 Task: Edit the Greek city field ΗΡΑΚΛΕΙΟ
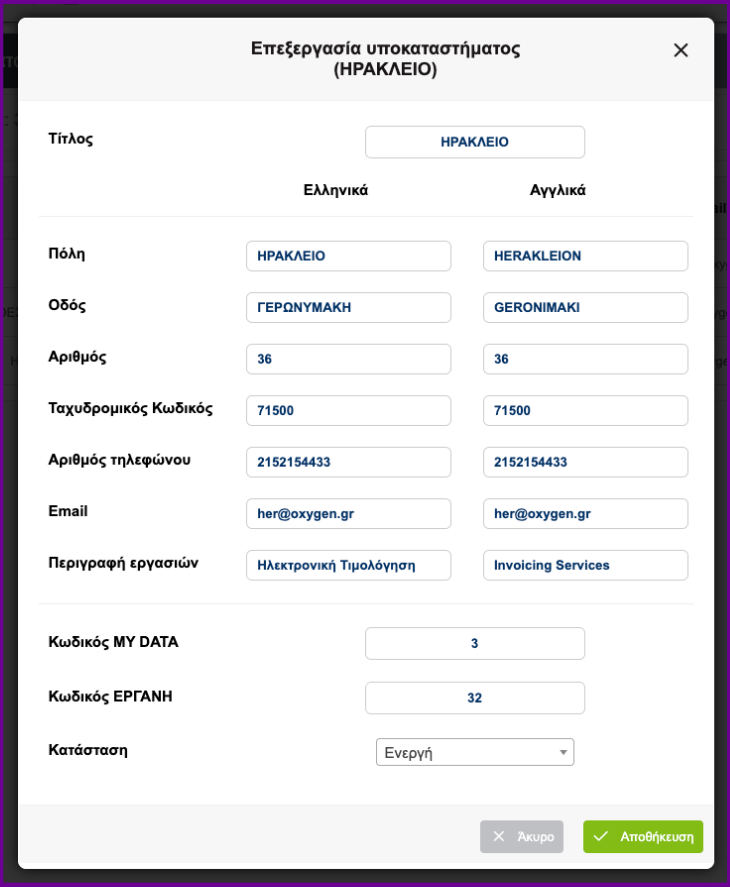tap(348, 256)
